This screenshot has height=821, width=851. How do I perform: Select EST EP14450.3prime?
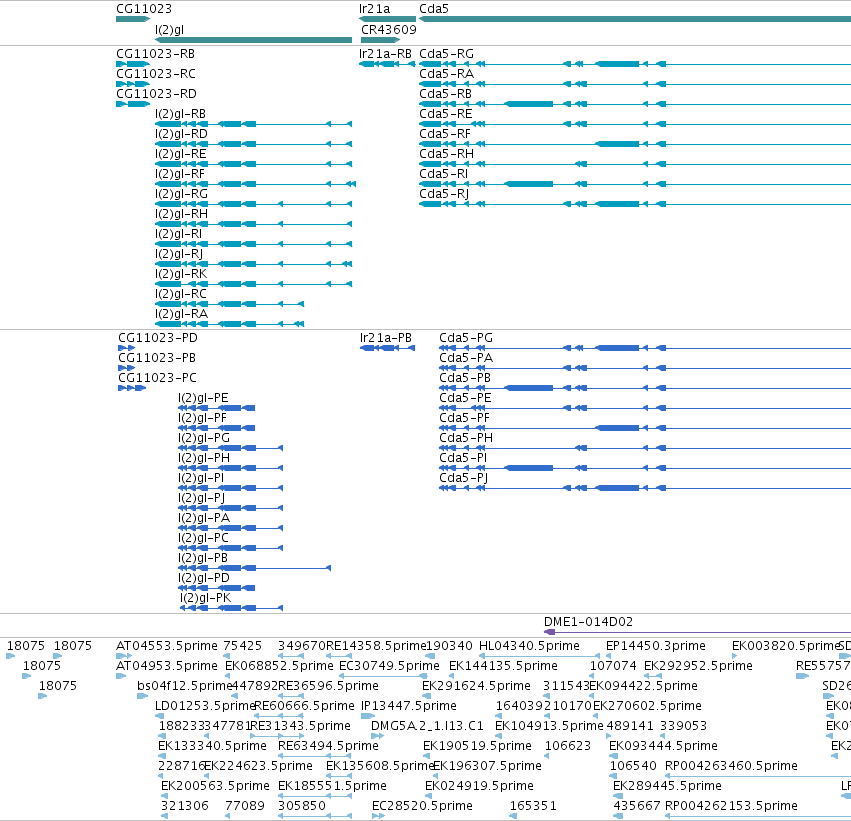[x=656, y=646]
